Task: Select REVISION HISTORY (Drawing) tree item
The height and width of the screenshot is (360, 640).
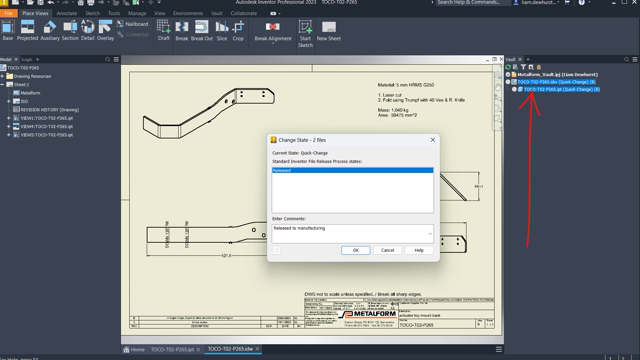Action: tap(50, 110)
